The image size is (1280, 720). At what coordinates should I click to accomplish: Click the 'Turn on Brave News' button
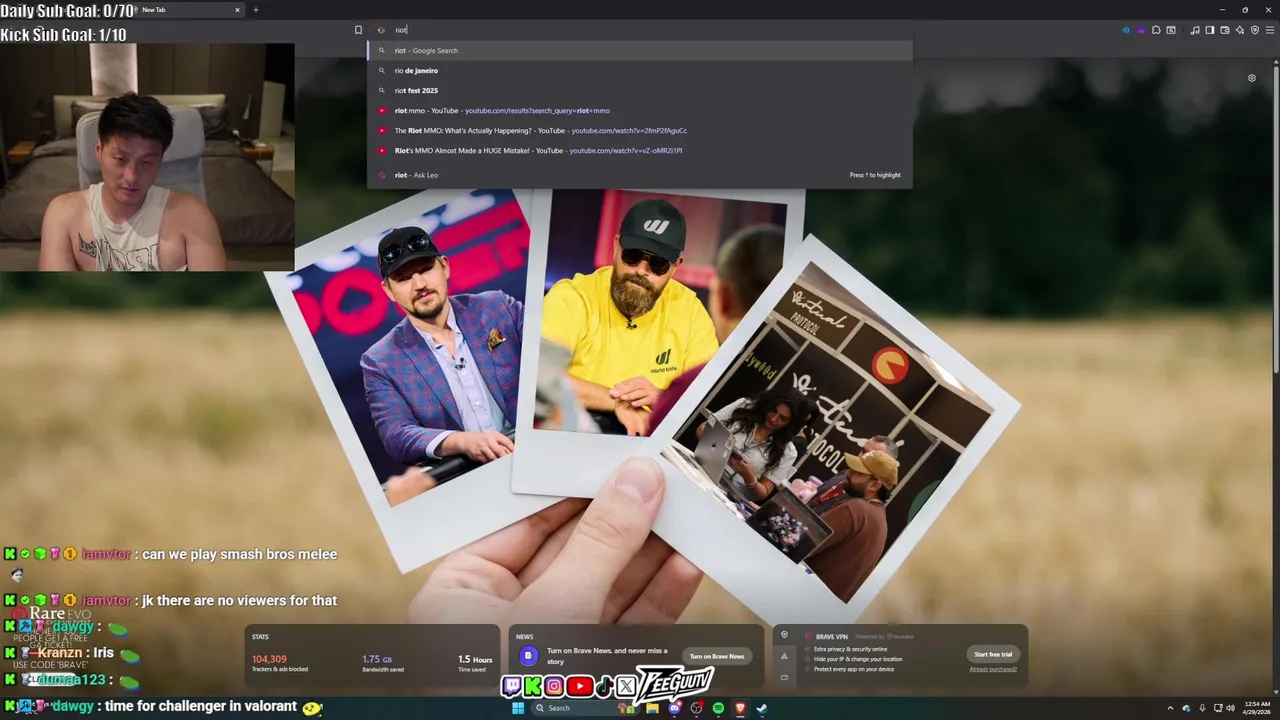717,656
